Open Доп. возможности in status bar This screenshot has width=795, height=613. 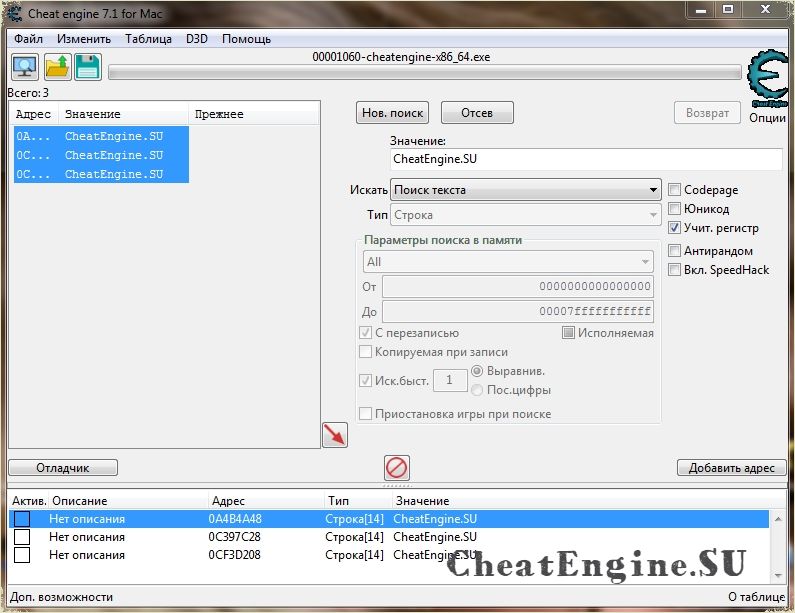click(61, 597)
